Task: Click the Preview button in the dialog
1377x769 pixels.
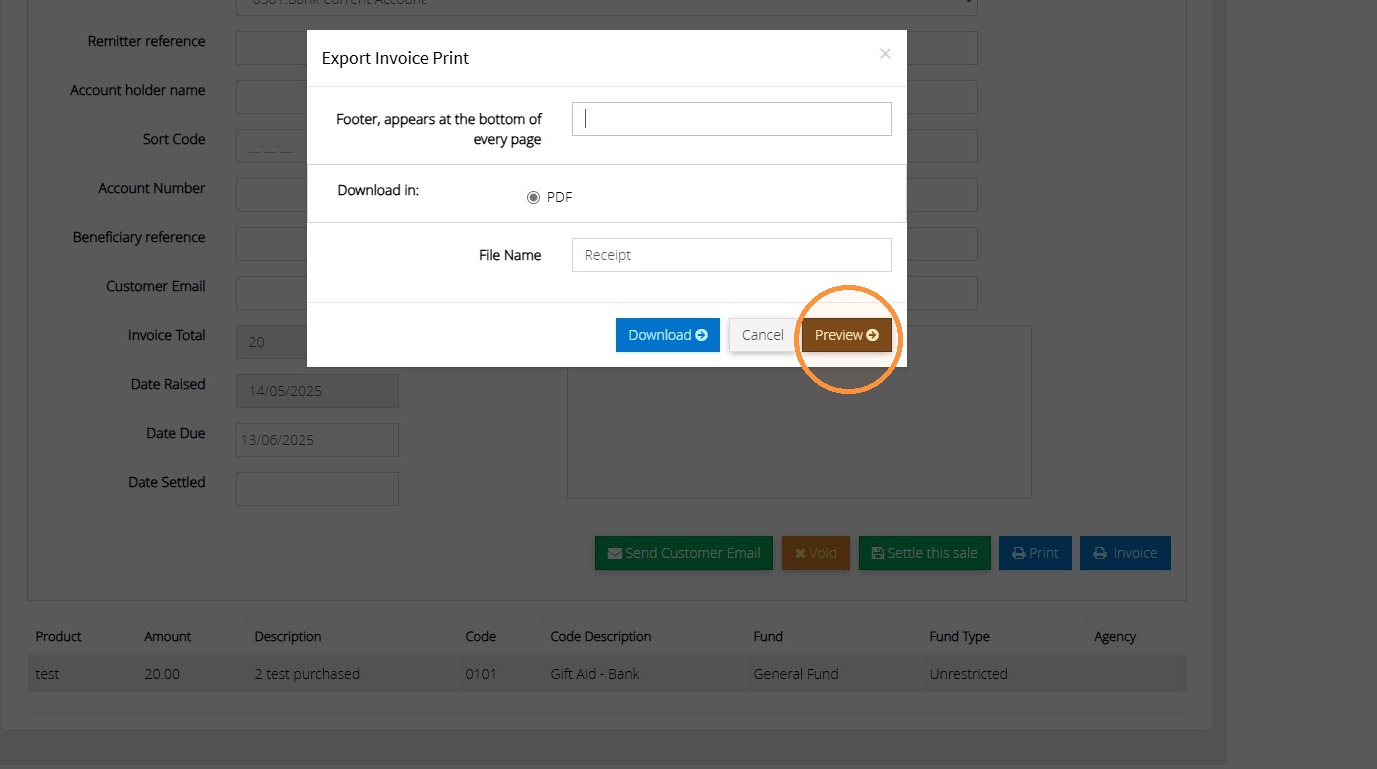Action: coord(846,335)
